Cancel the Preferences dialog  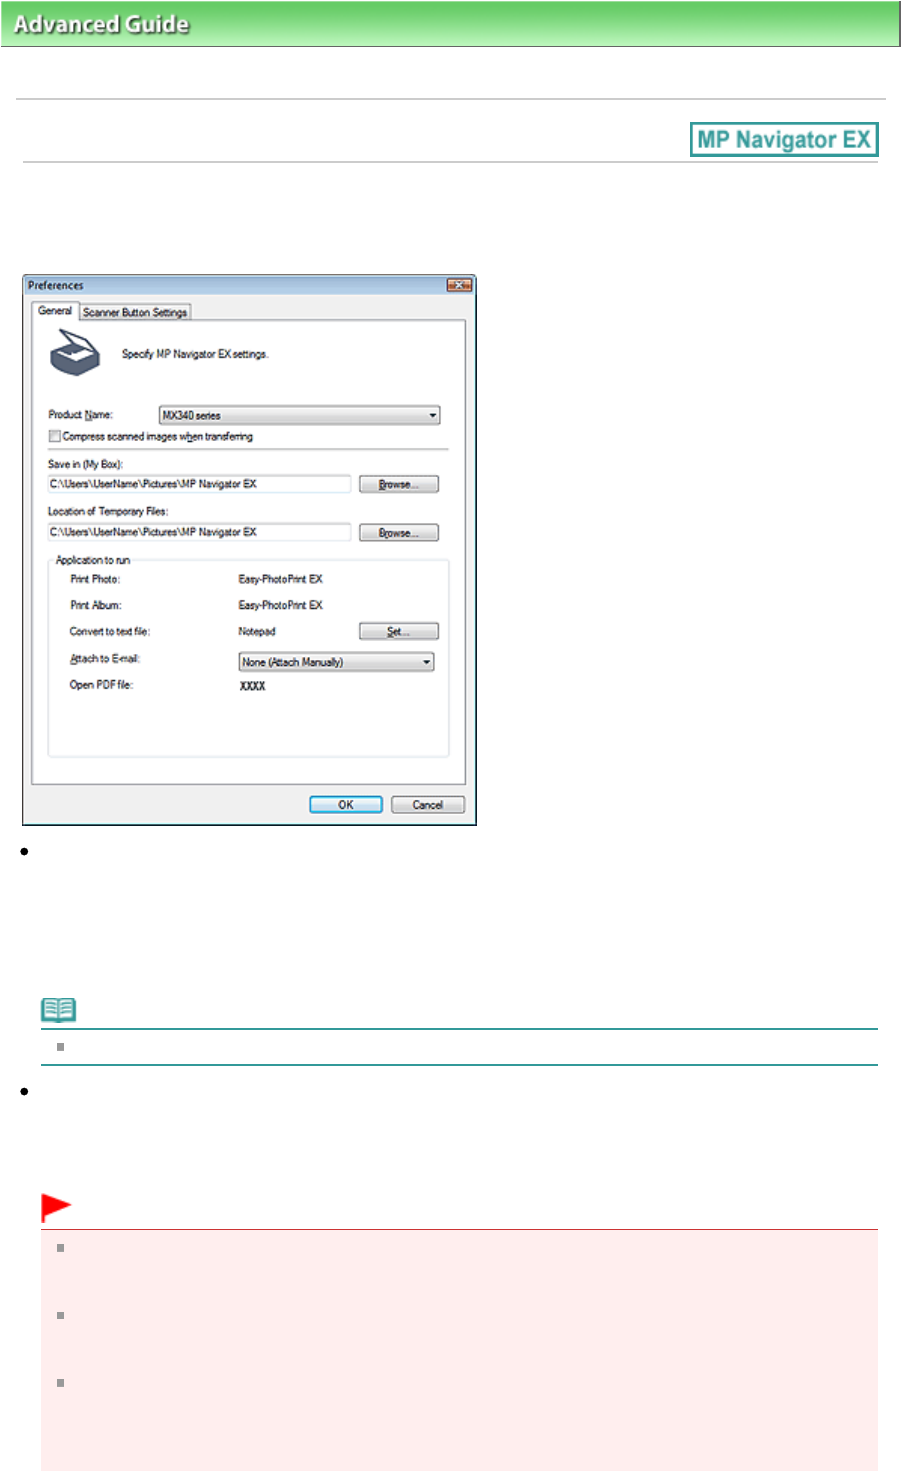click(428, 805)
